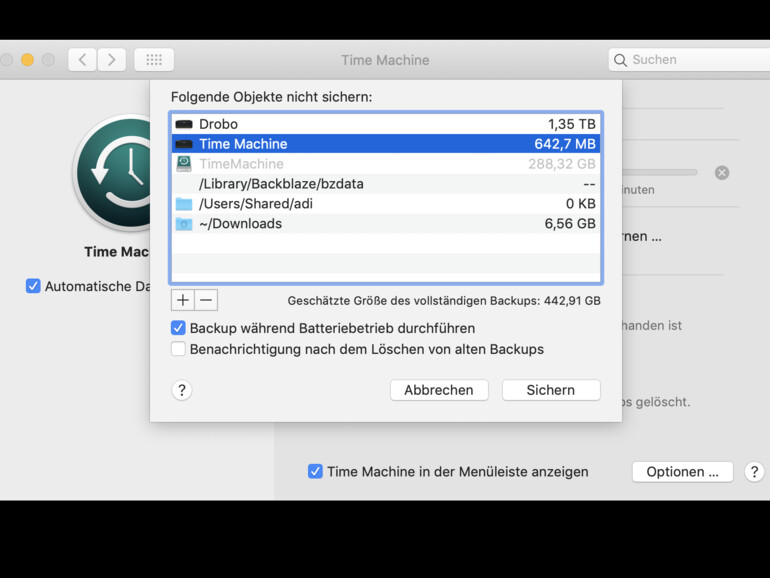Viewport: 770px width, 578px height.
Task: Click the Abbrechen button
Action: [x=439, y=390]
